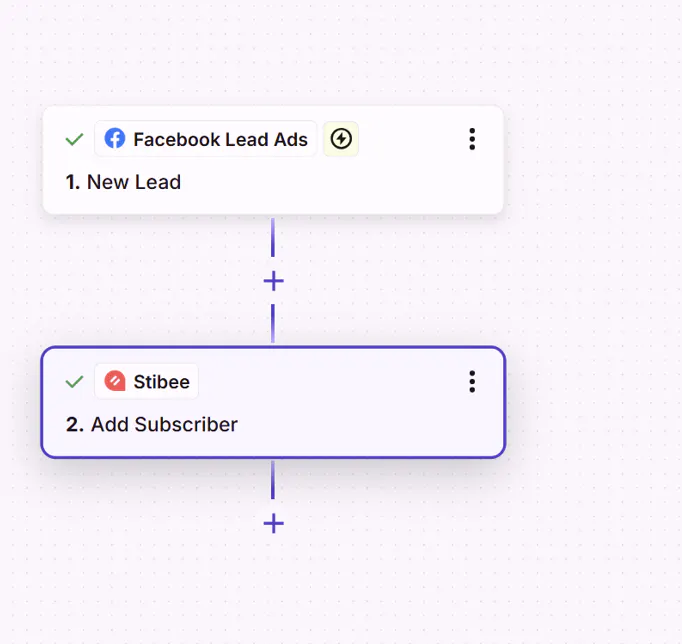Viewport: 682px width, 644px height.
Task: Click the Facebook logo icon
Action: (115, 139)
